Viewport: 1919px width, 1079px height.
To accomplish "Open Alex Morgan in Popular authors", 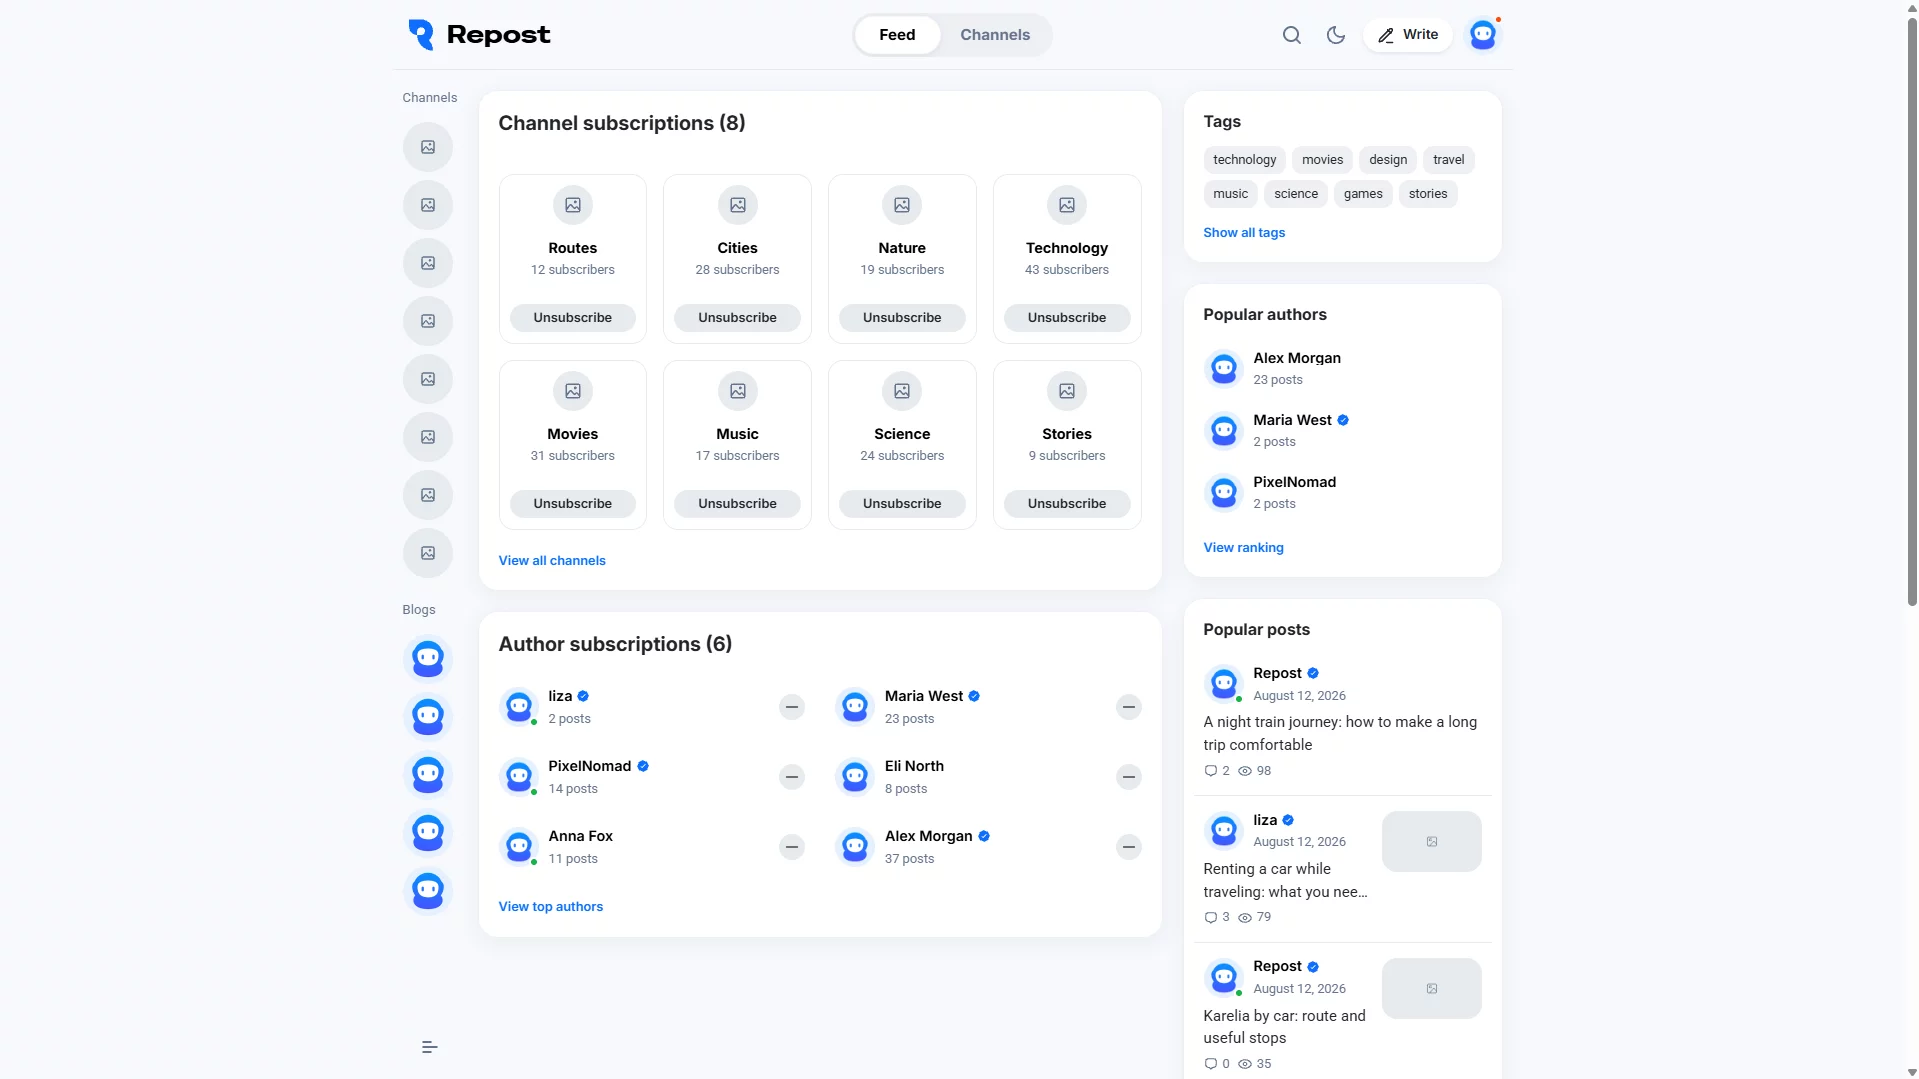I will [x=1296, y=358].
